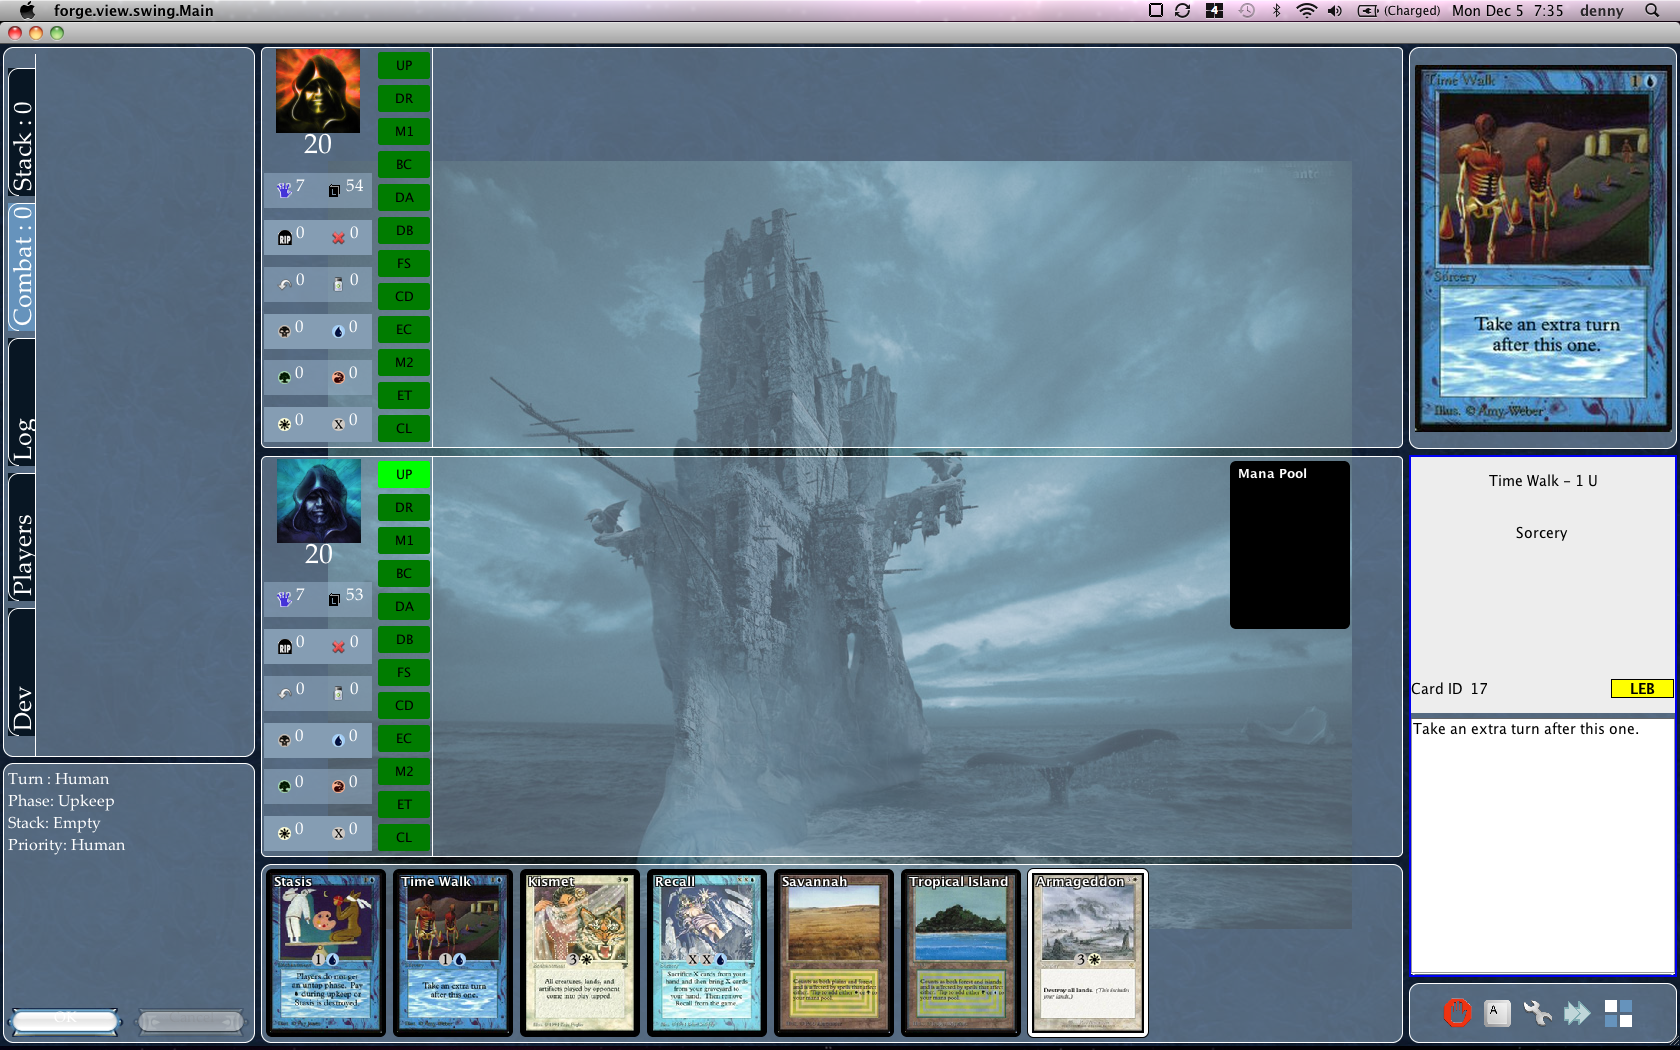Toggle the bottom player's highlighted UP phase
This screenshot has width=1680, height=1050.
click(404, 475)
